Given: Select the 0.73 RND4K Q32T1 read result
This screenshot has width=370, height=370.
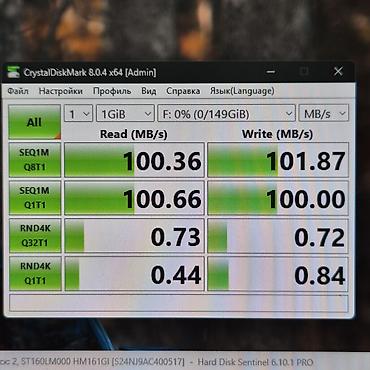Looking at the screenshot, I should coord(134,236).
